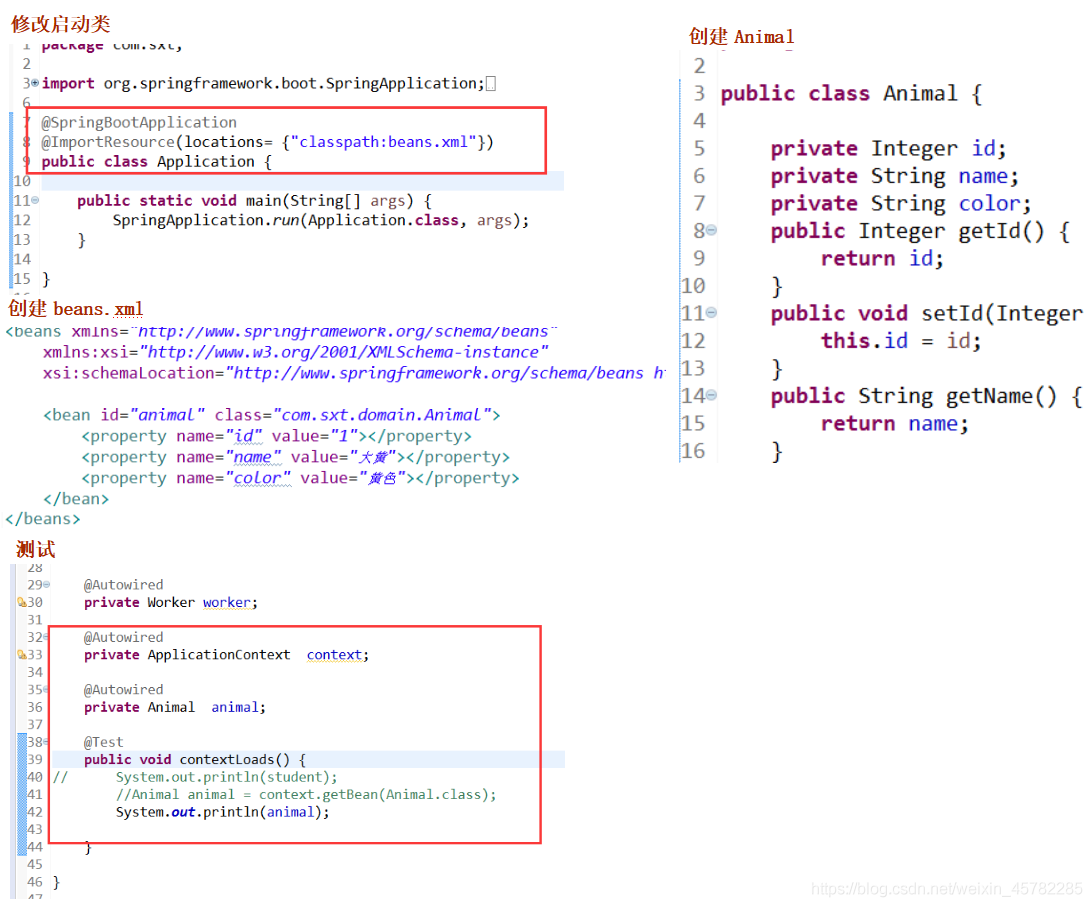This screenshot has height=907, width=1092.
Task: Click the warning marker on line 30
Action: (22, 602)
